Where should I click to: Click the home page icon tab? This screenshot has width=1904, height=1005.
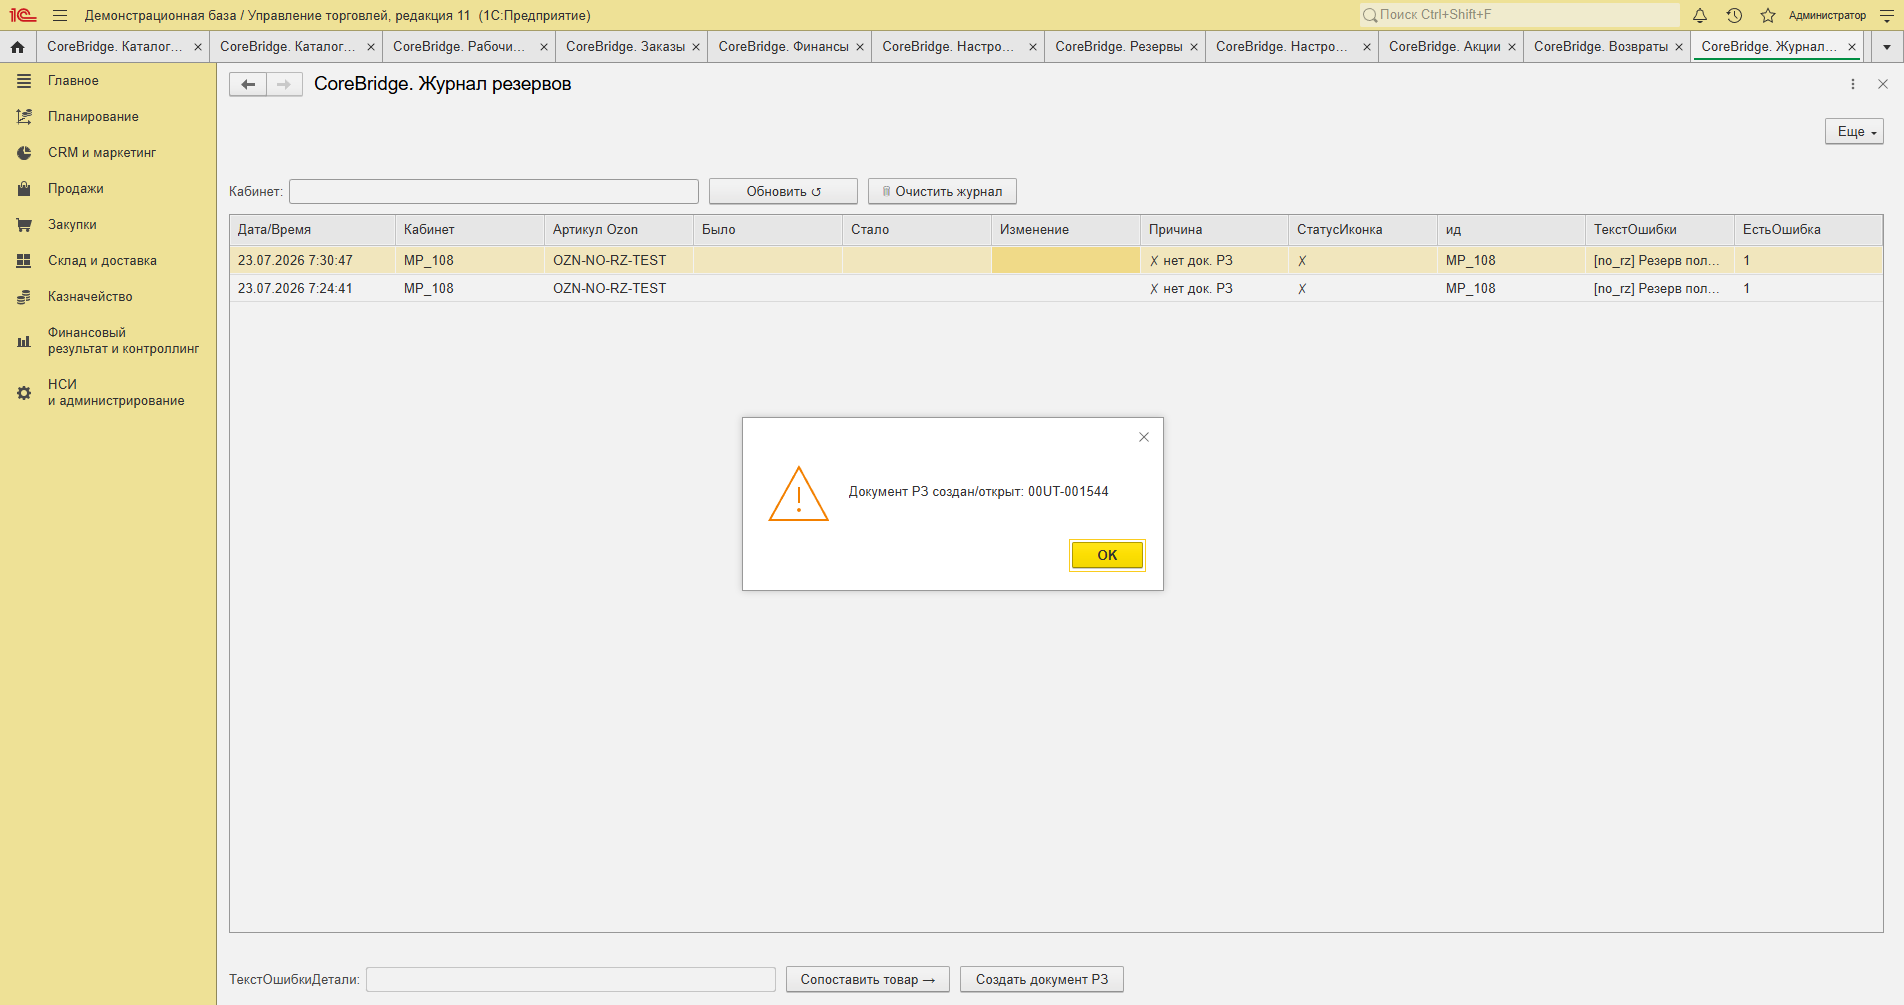pos(17,47)
